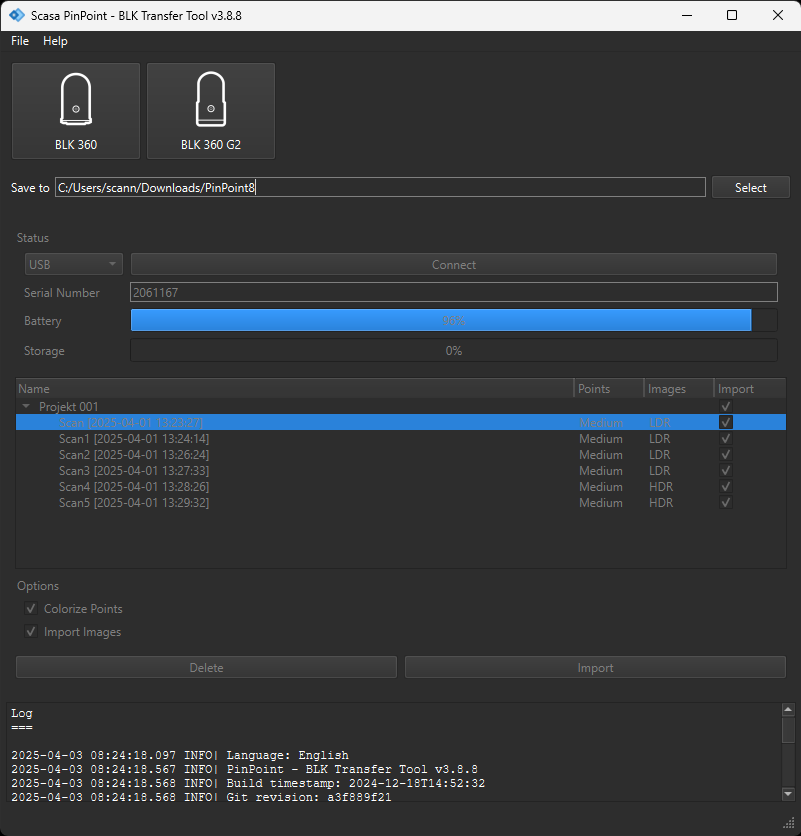The image size is (801, 836).
Task: Click the log scrollbar thumb
Action: tap(788, 729)
